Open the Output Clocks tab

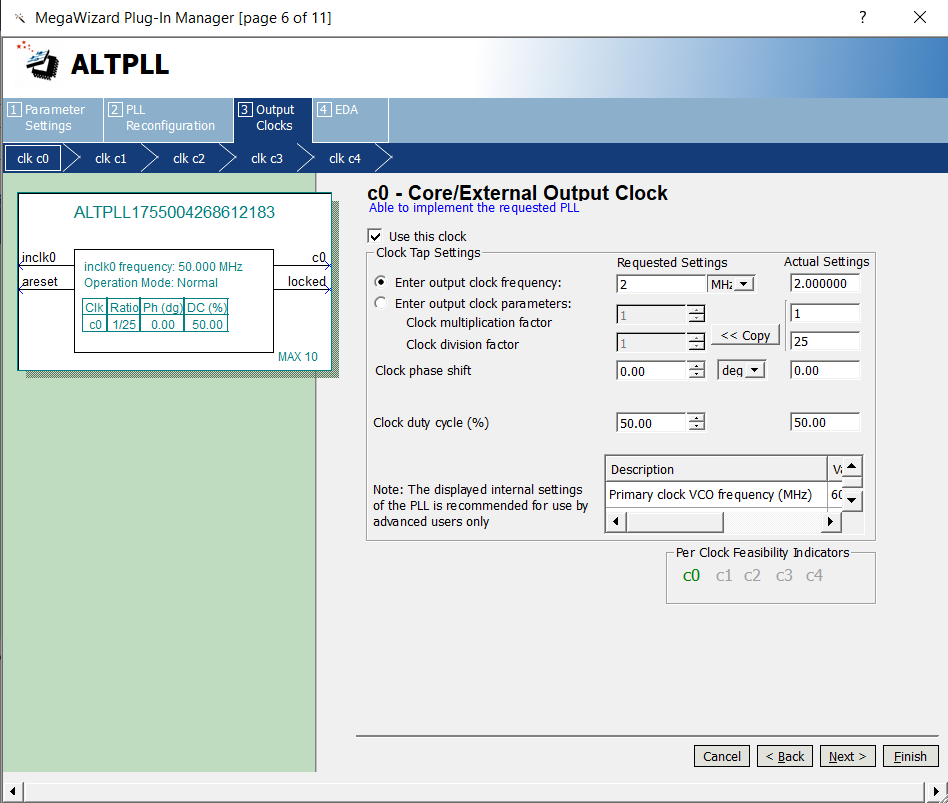(x=273, y=118)
